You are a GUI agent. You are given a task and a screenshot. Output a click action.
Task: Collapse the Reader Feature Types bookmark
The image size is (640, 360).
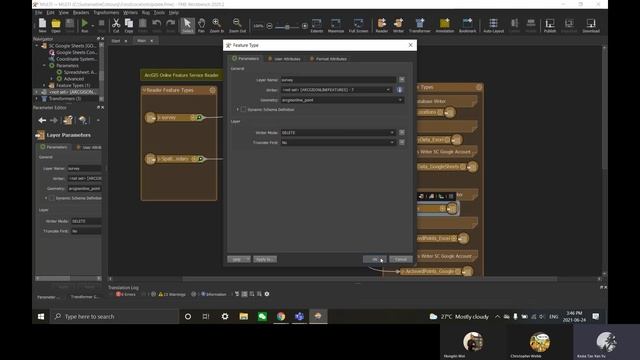[144, 90]
